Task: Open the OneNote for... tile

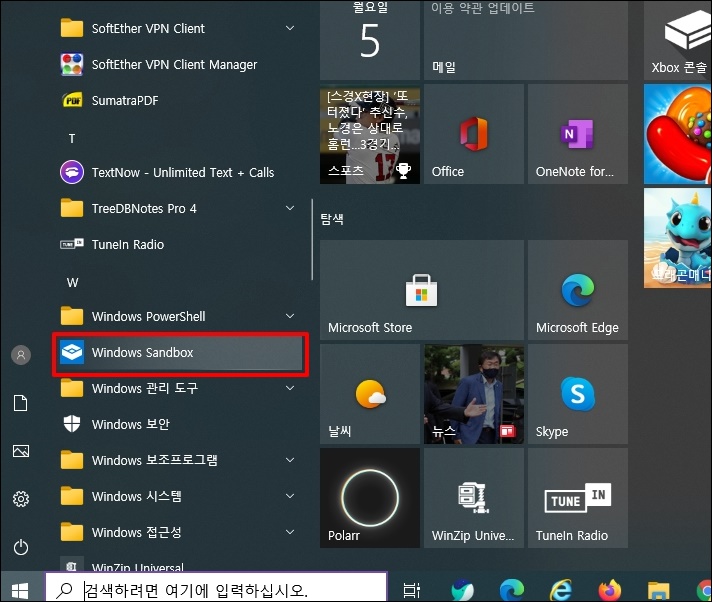Action: coord(578,134)
